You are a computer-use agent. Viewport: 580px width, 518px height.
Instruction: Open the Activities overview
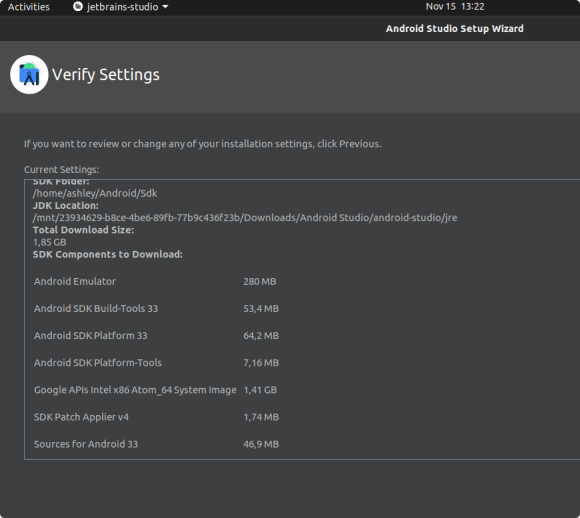click(x=28, y=7)
